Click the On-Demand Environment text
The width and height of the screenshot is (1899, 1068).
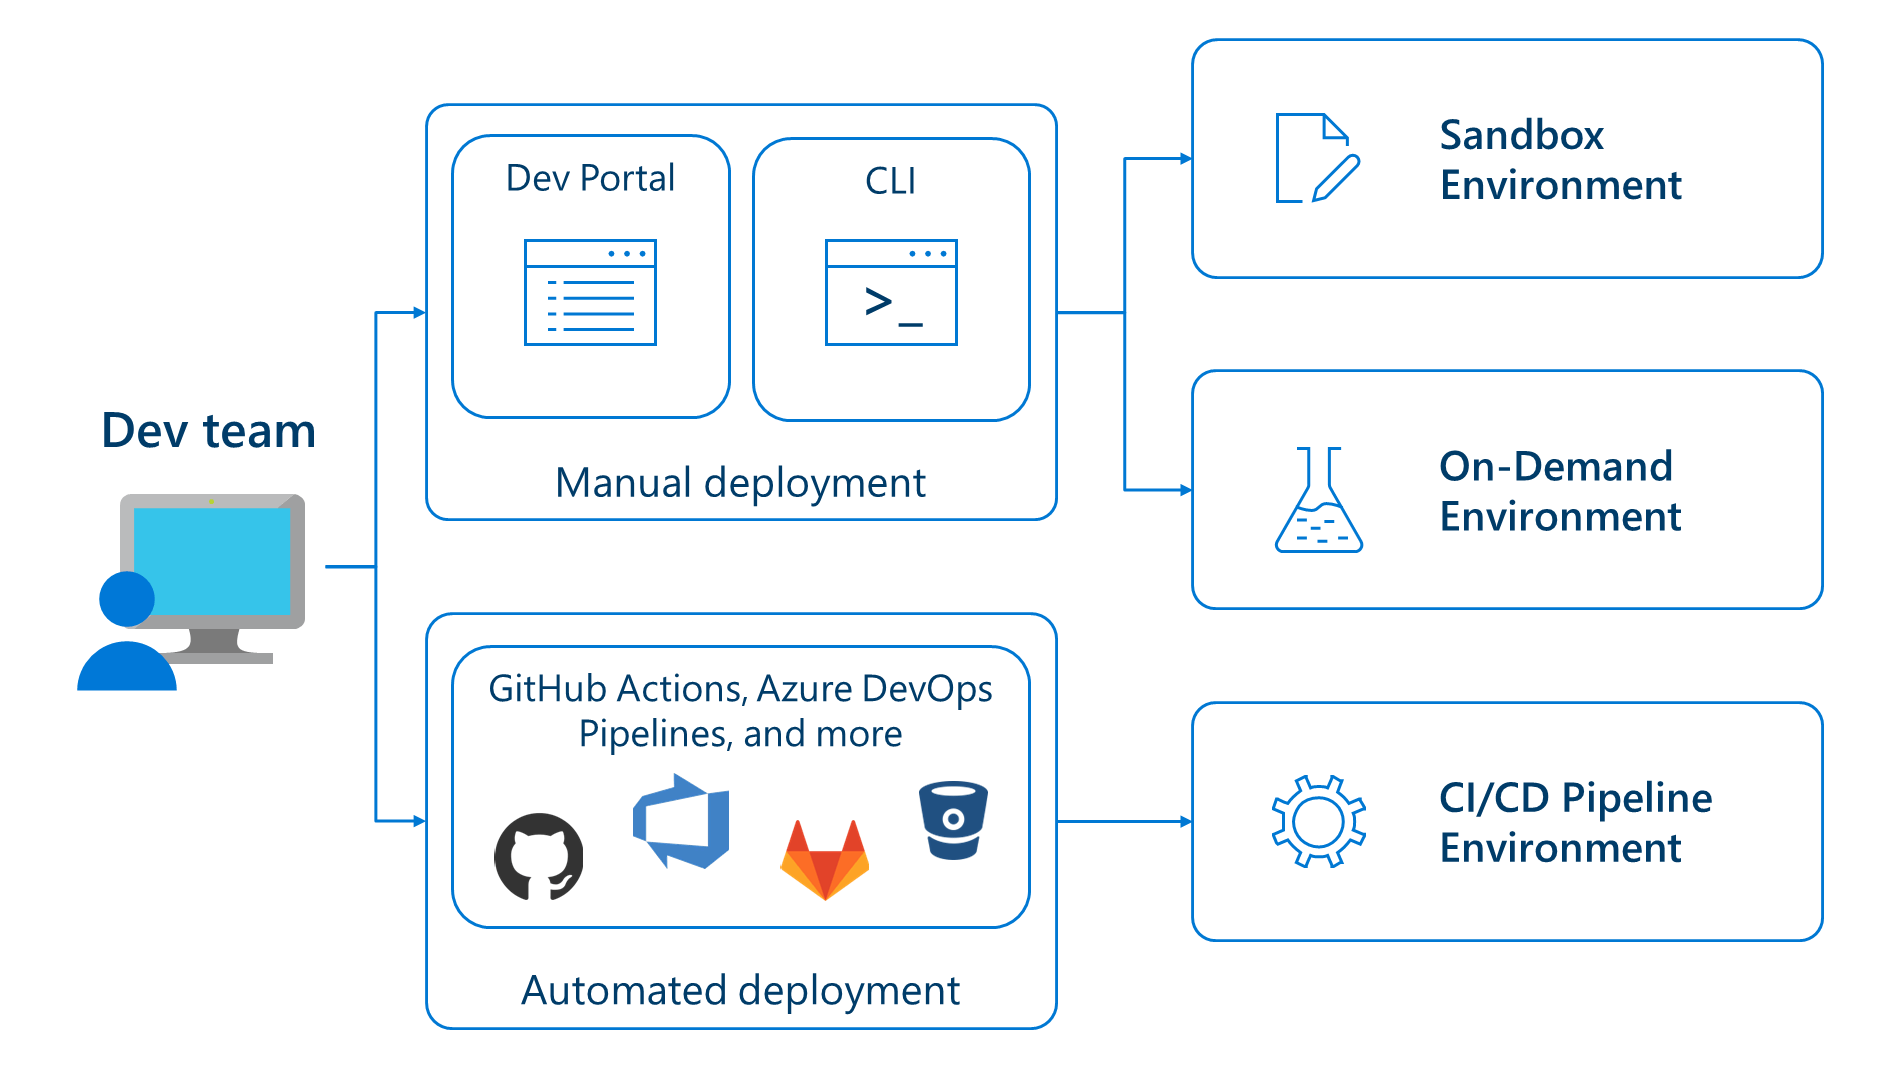1560,491
